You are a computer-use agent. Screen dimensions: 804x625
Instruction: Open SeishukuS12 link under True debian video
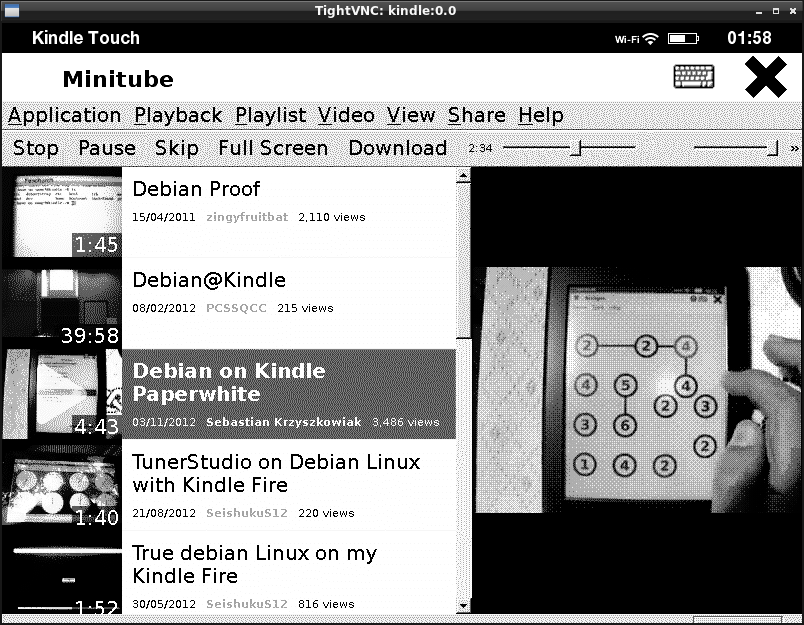(x=247, y=604)
